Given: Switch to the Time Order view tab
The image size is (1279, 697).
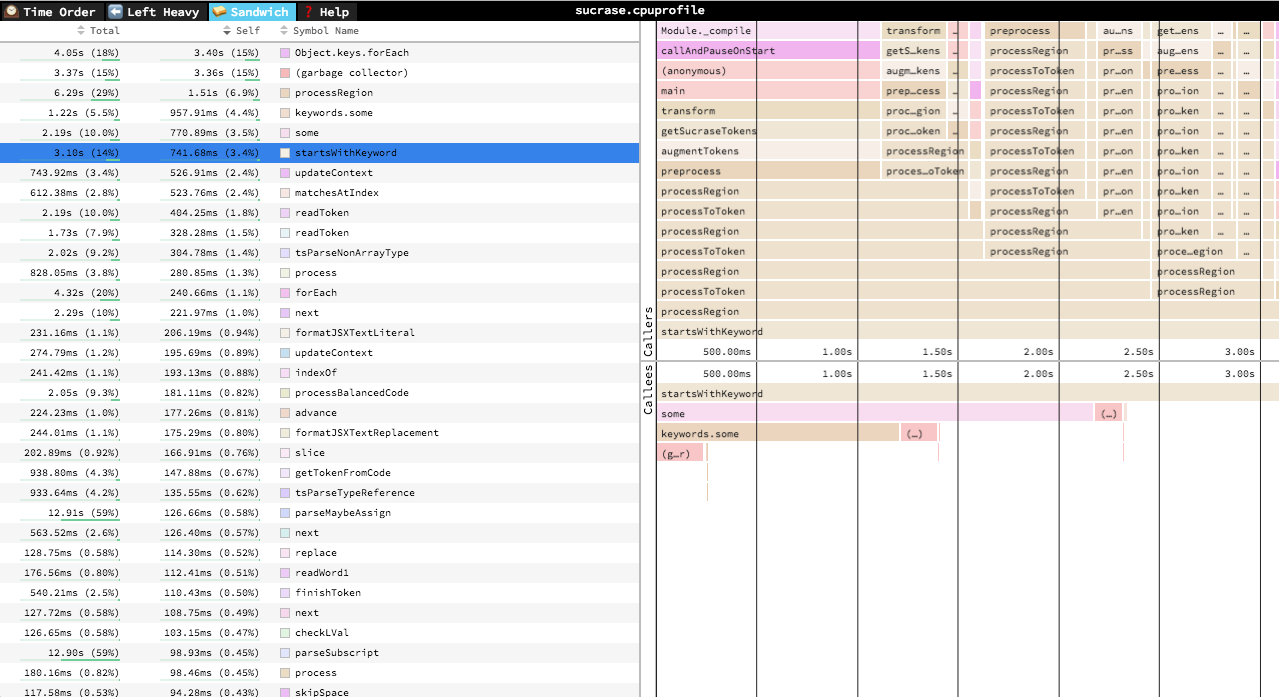Looking at the screenshot, I should point(51,12).
